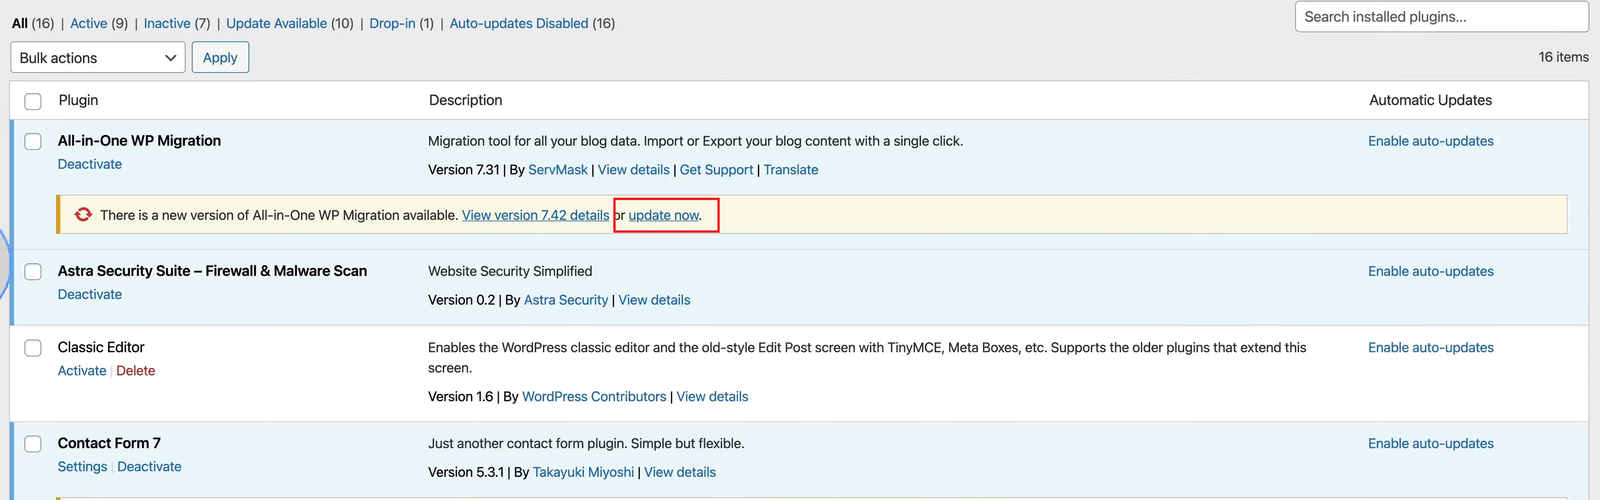Open the Takayuki Miyoshi author link
Screen dimensions: 1600x500
click(583, 472)
